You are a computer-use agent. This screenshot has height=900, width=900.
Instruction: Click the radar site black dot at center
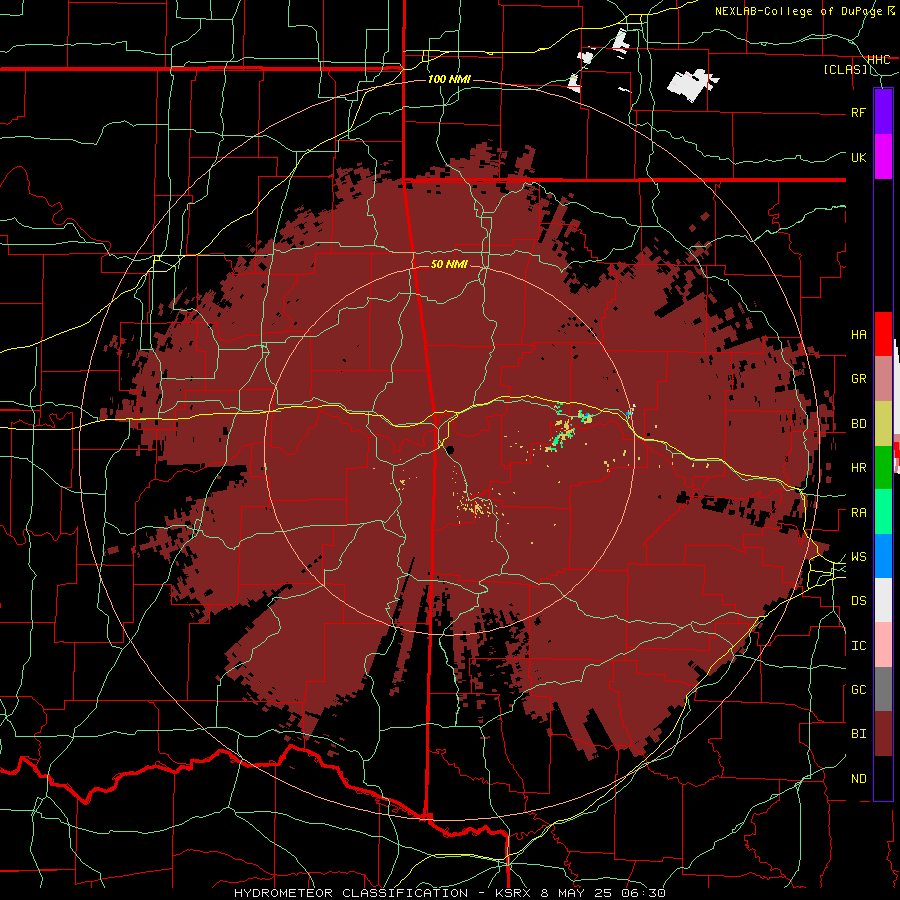[449, 449]
